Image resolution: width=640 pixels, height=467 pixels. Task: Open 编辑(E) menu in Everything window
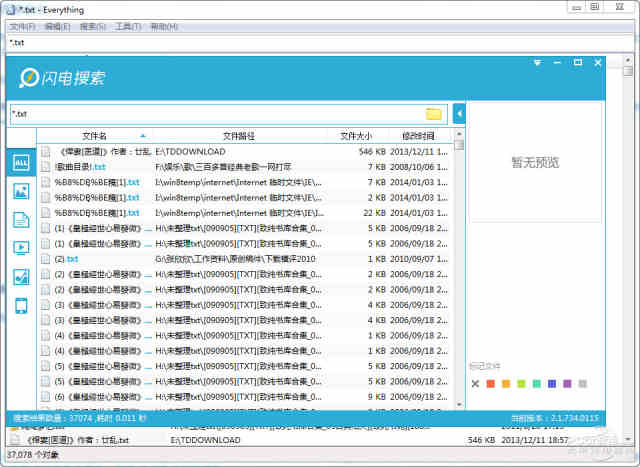pyautogui.click(x=58, y=27)
